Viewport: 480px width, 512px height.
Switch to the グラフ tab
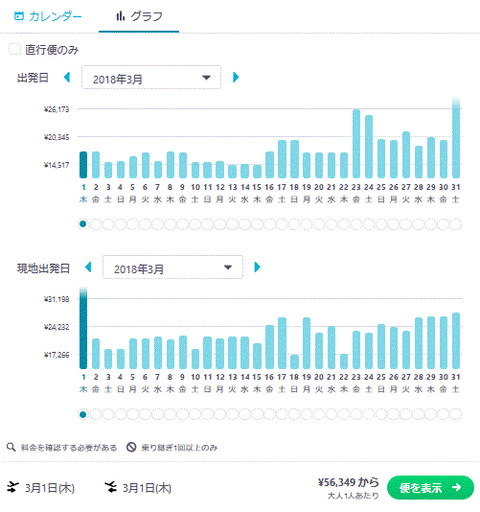point(139,16)
